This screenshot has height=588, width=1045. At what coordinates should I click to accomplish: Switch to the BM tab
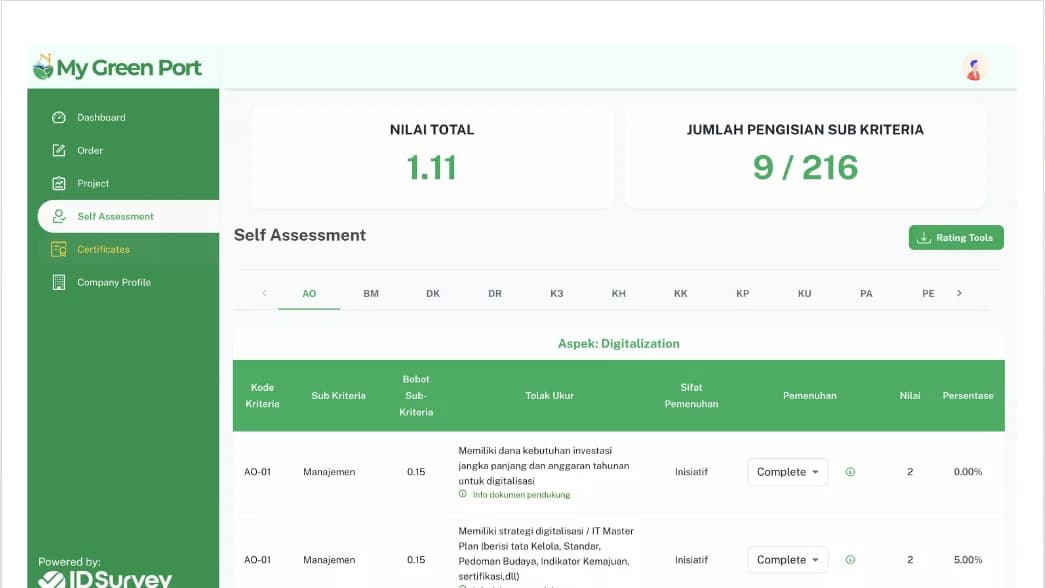371,293
